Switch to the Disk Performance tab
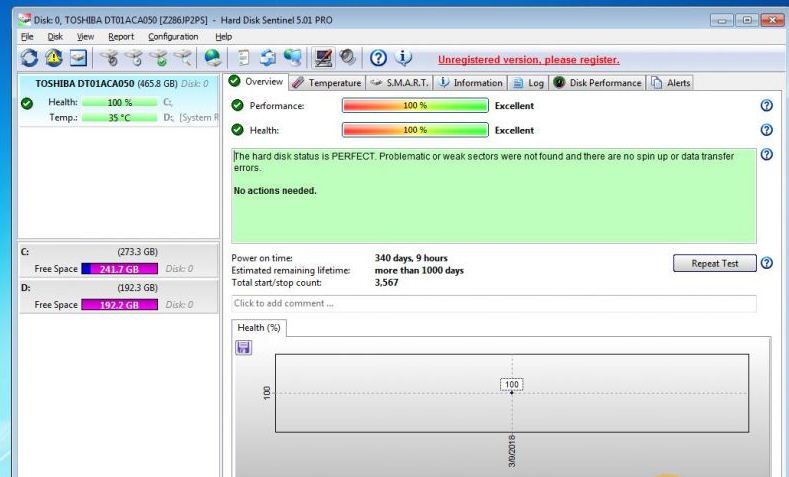 pos(597,83)
